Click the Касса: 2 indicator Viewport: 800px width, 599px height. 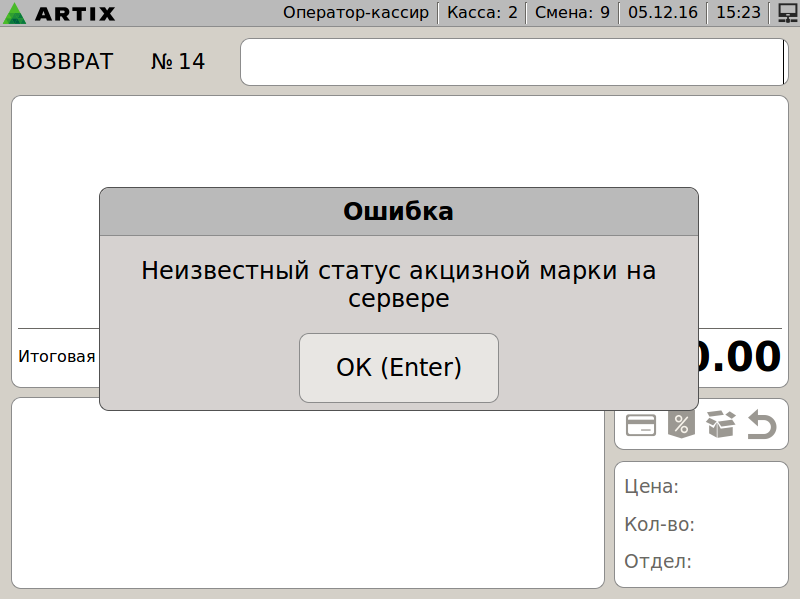(482, 13)
